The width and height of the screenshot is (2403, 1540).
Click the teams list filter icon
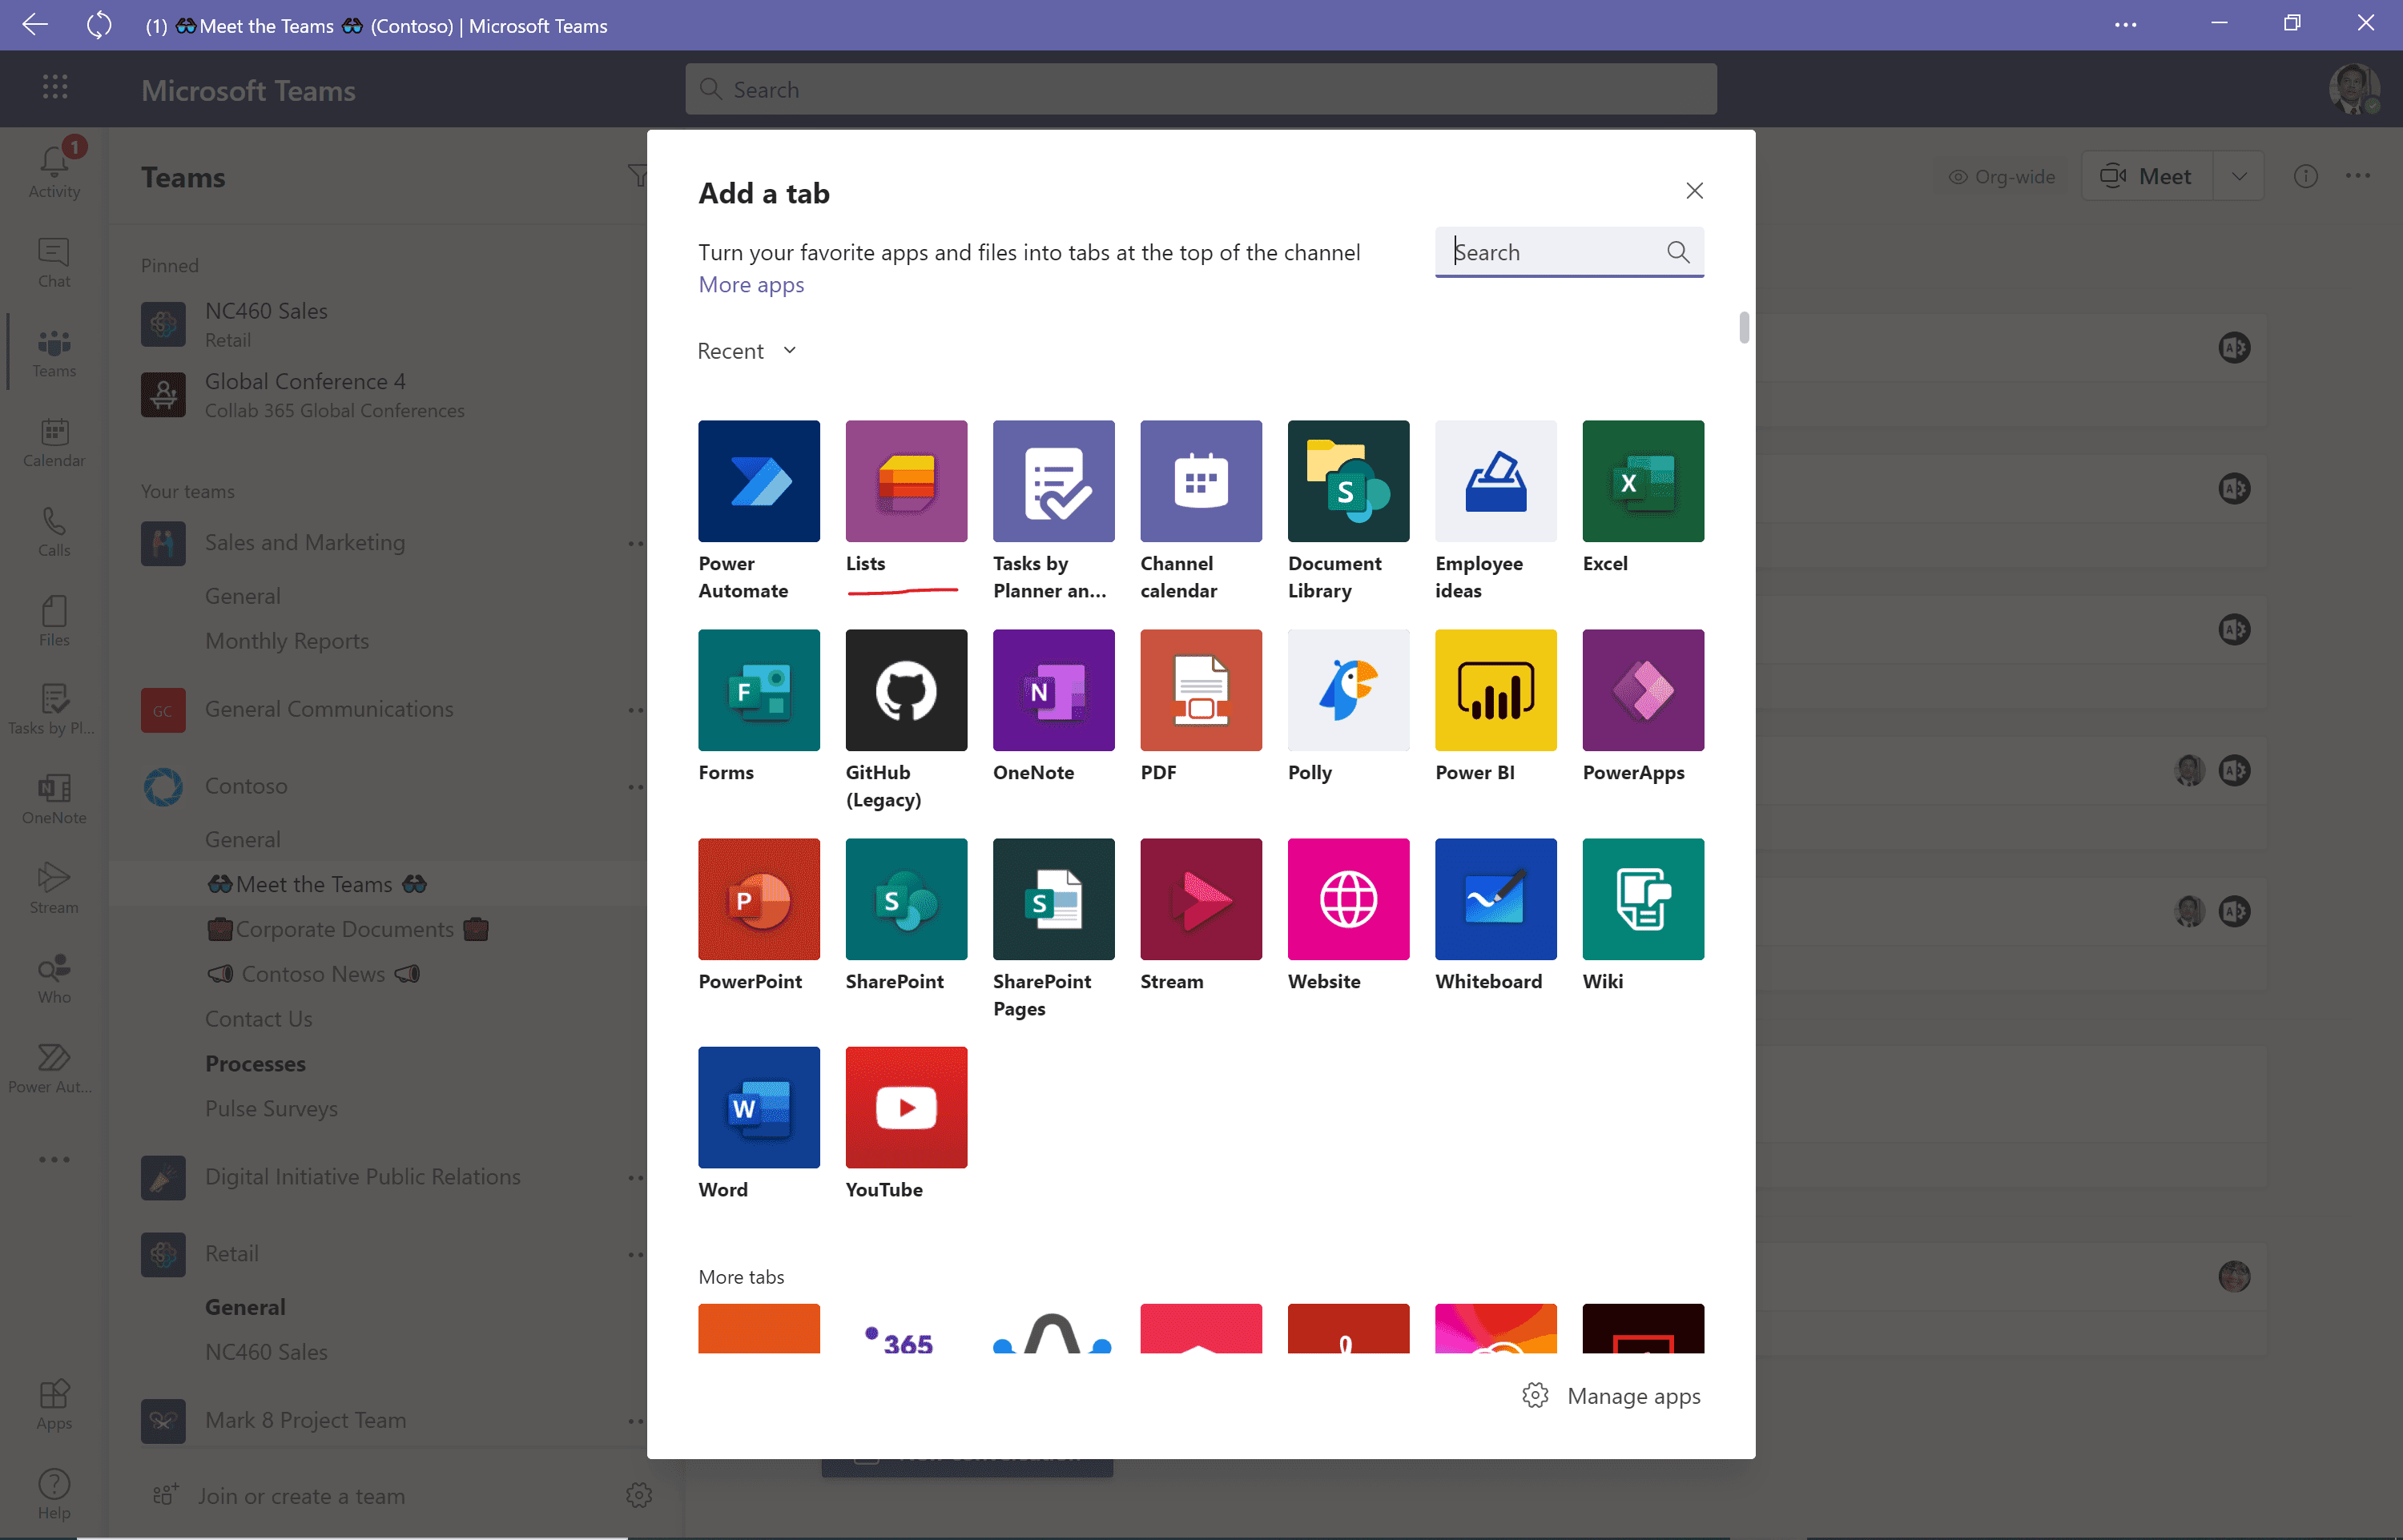(x=637, y=176)
